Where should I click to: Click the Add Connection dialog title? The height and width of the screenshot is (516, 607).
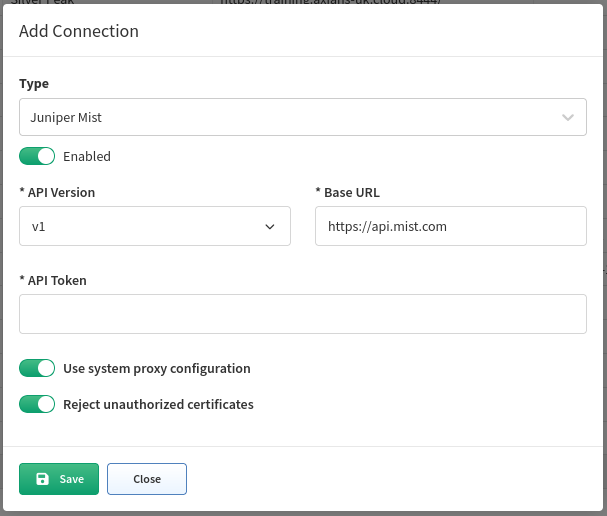pyautogui.click(x=79, y=31)
